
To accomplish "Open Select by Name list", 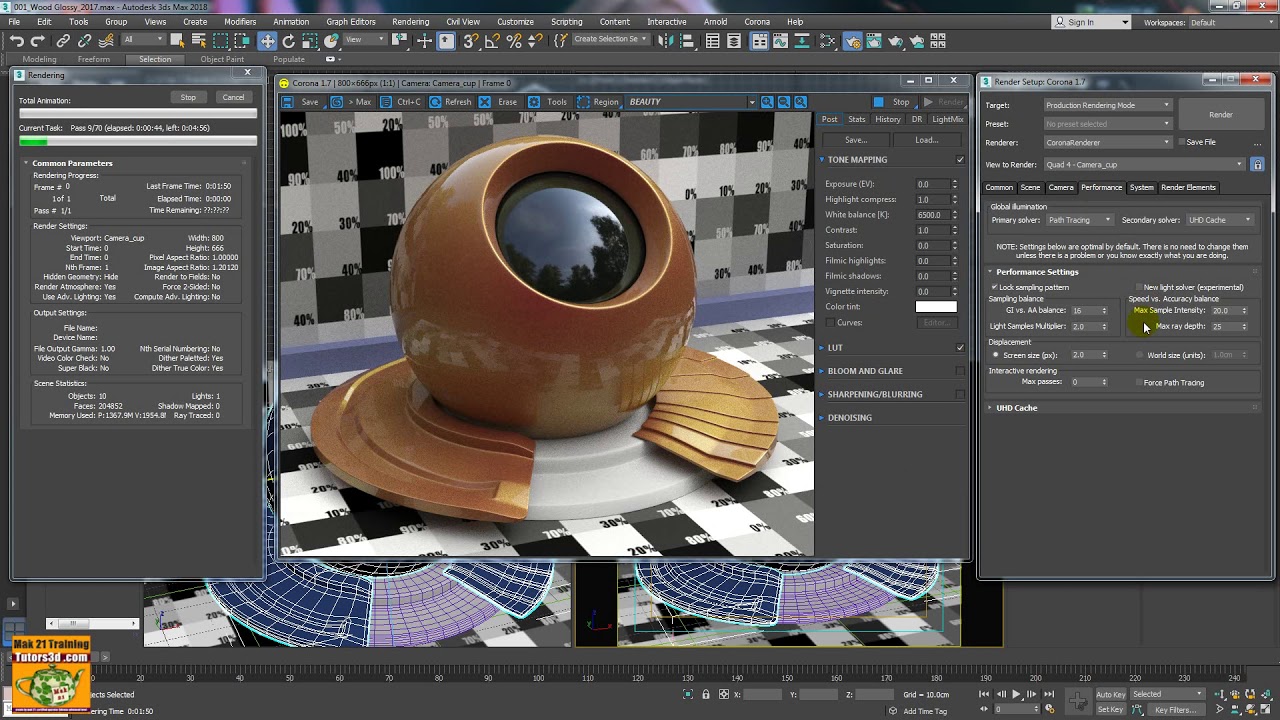I will point(199,41).
